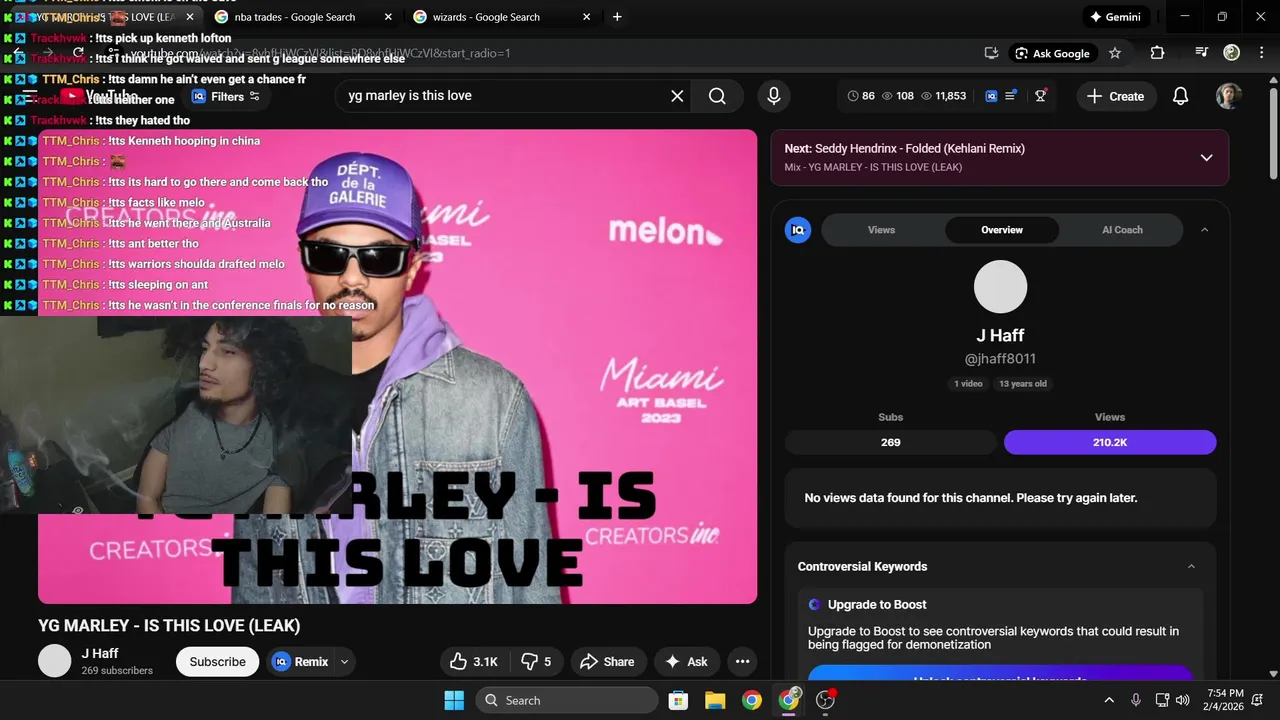Viewport: 1280px width, 720px height.
Task: Open the Chrome extensions puzzle icon
Action: (x=1157, y=53)
